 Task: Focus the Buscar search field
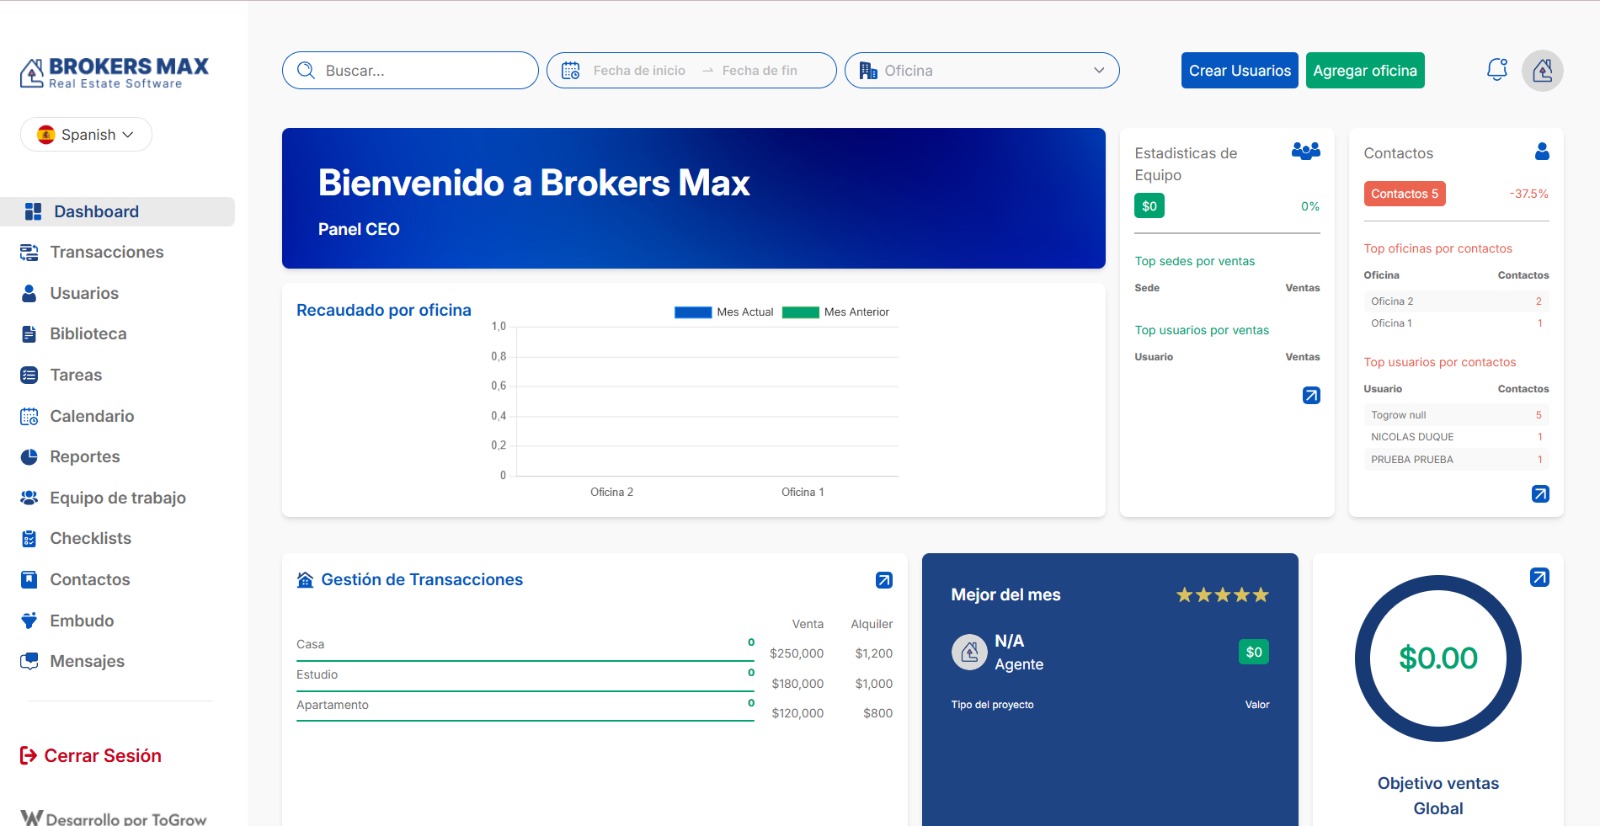(x=410, y=70)
